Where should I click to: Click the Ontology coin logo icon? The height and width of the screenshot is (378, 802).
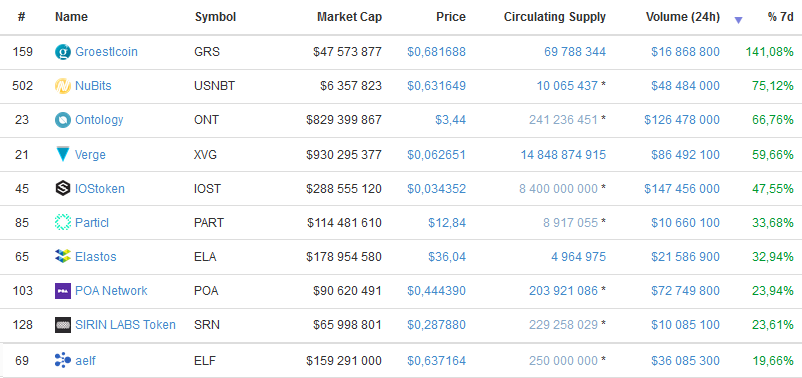[62, 120]
